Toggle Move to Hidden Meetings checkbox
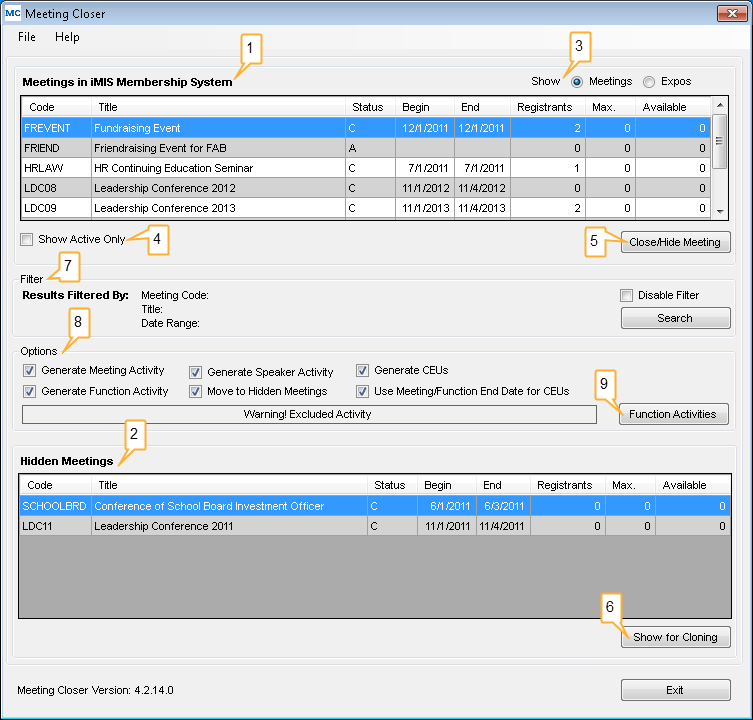This screenshot has height=720, width=753. [196, 391]
